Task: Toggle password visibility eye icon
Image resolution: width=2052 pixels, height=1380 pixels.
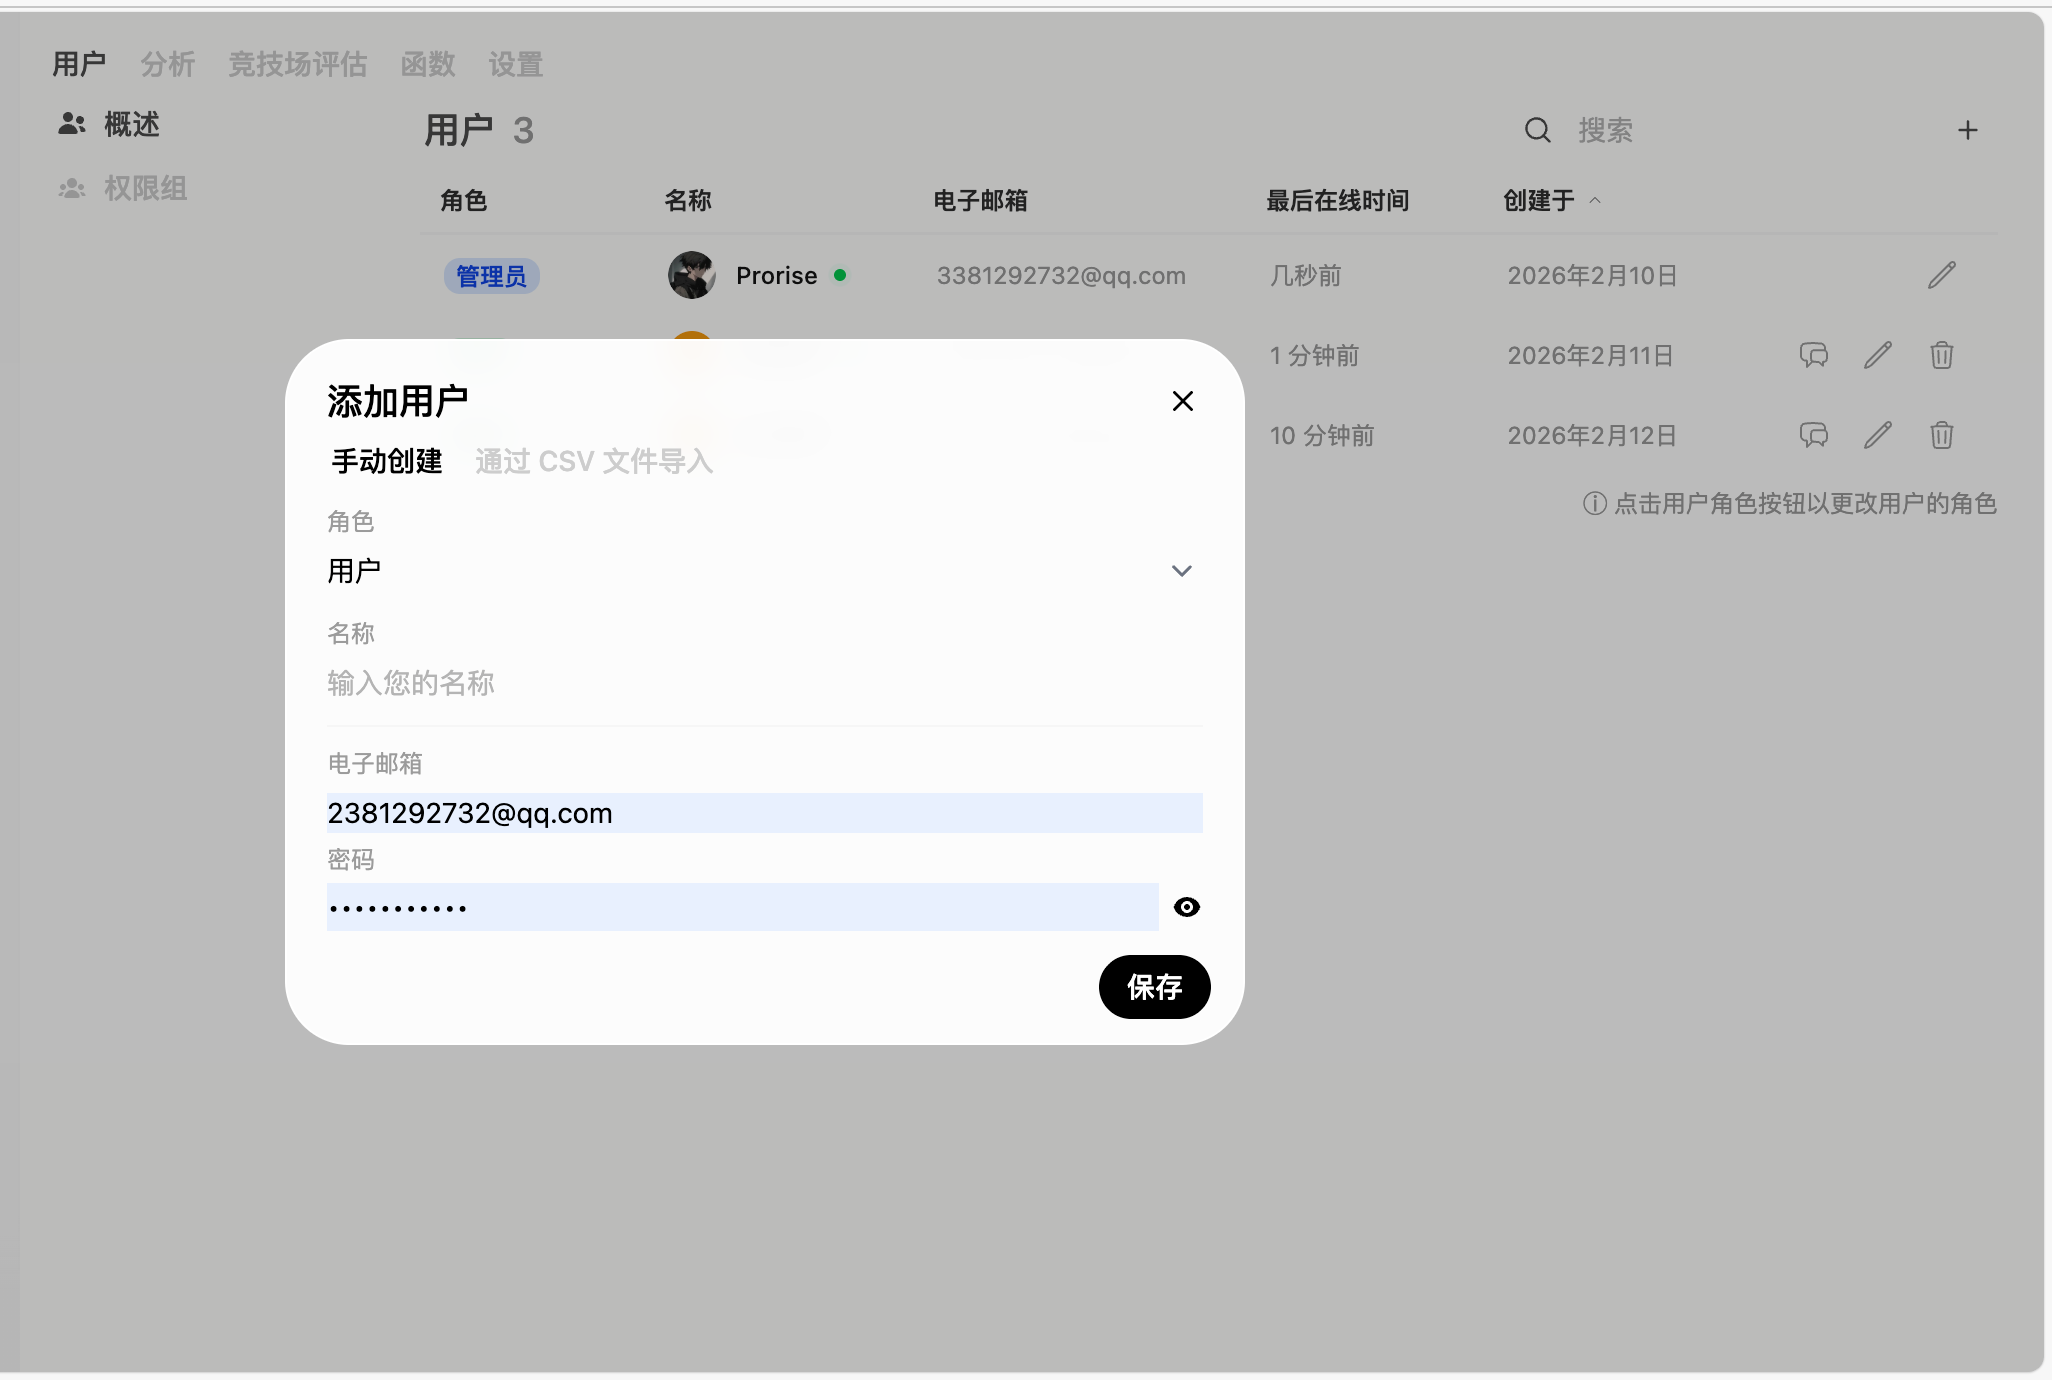Action: pyautogui.click(x=1186, y=907)
